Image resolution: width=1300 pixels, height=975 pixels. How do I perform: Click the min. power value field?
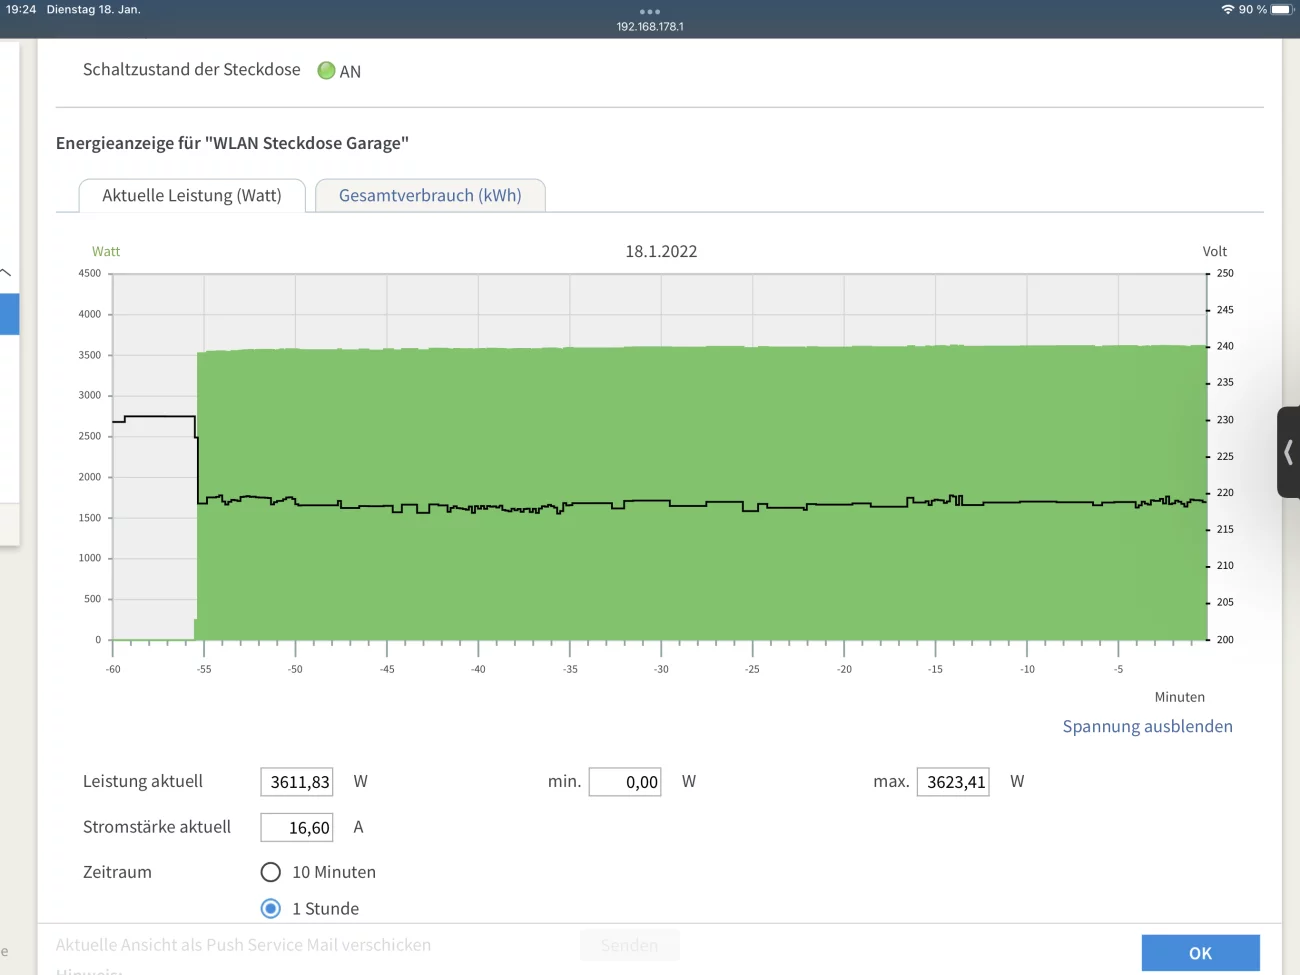(x=625, y=782)
